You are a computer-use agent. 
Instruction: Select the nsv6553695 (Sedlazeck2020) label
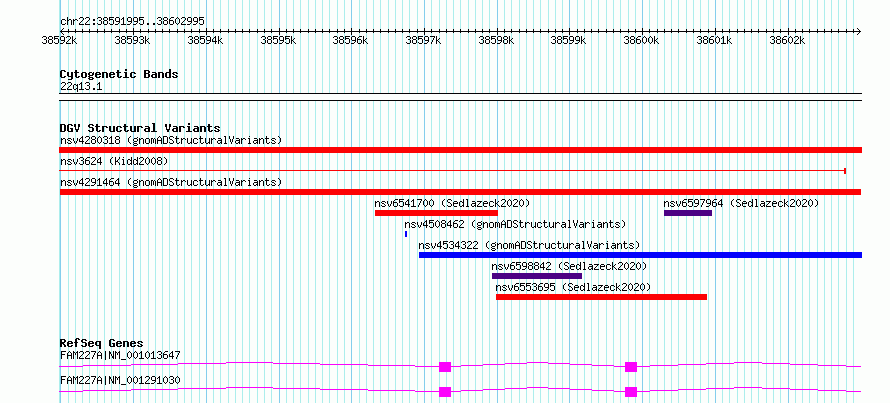point(573,287)
